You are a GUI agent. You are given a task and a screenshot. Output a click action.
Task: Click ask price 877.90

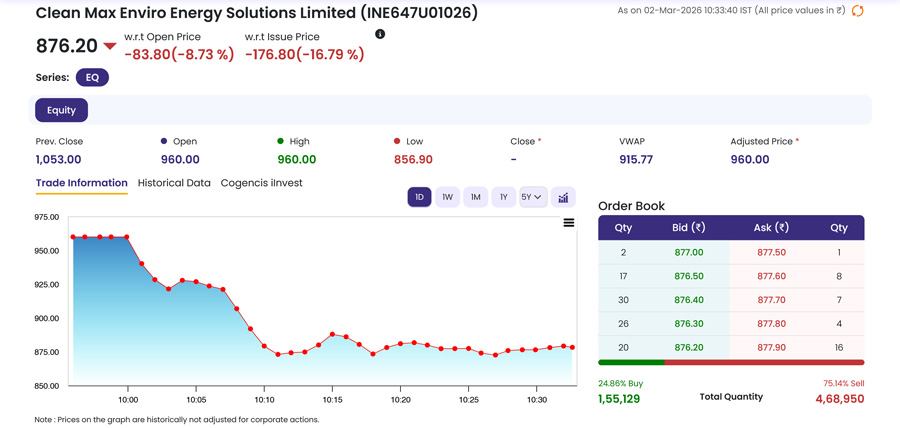771,348
